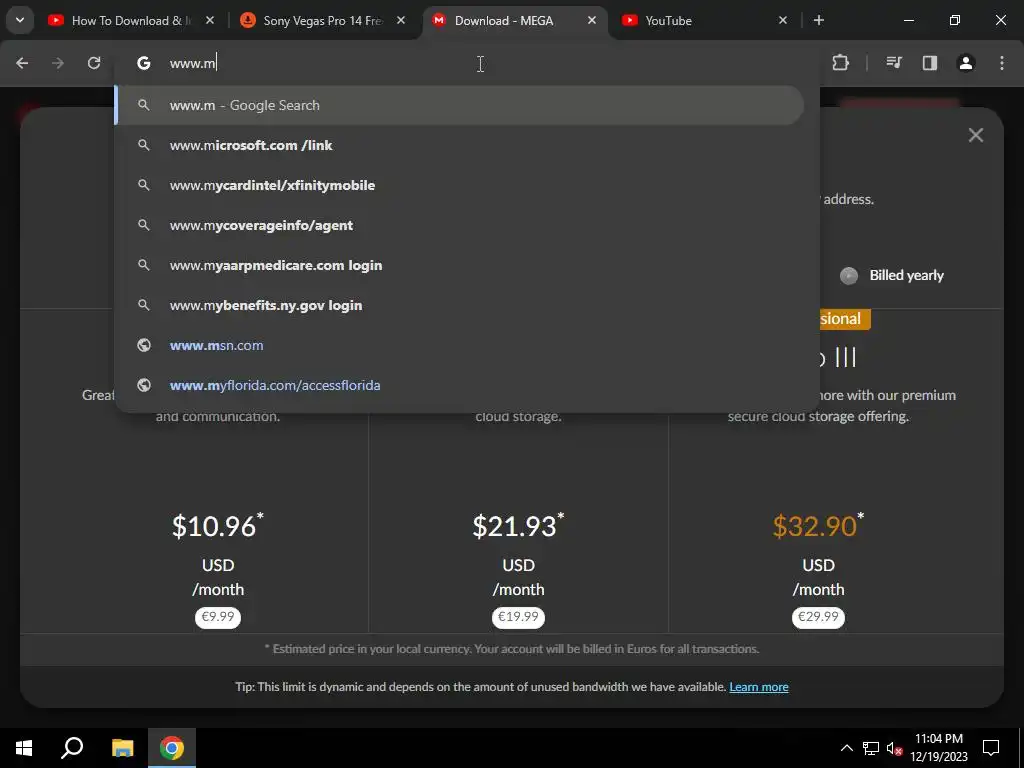Switch to Sony Vegas Pro 14 tab

(322, 20)
